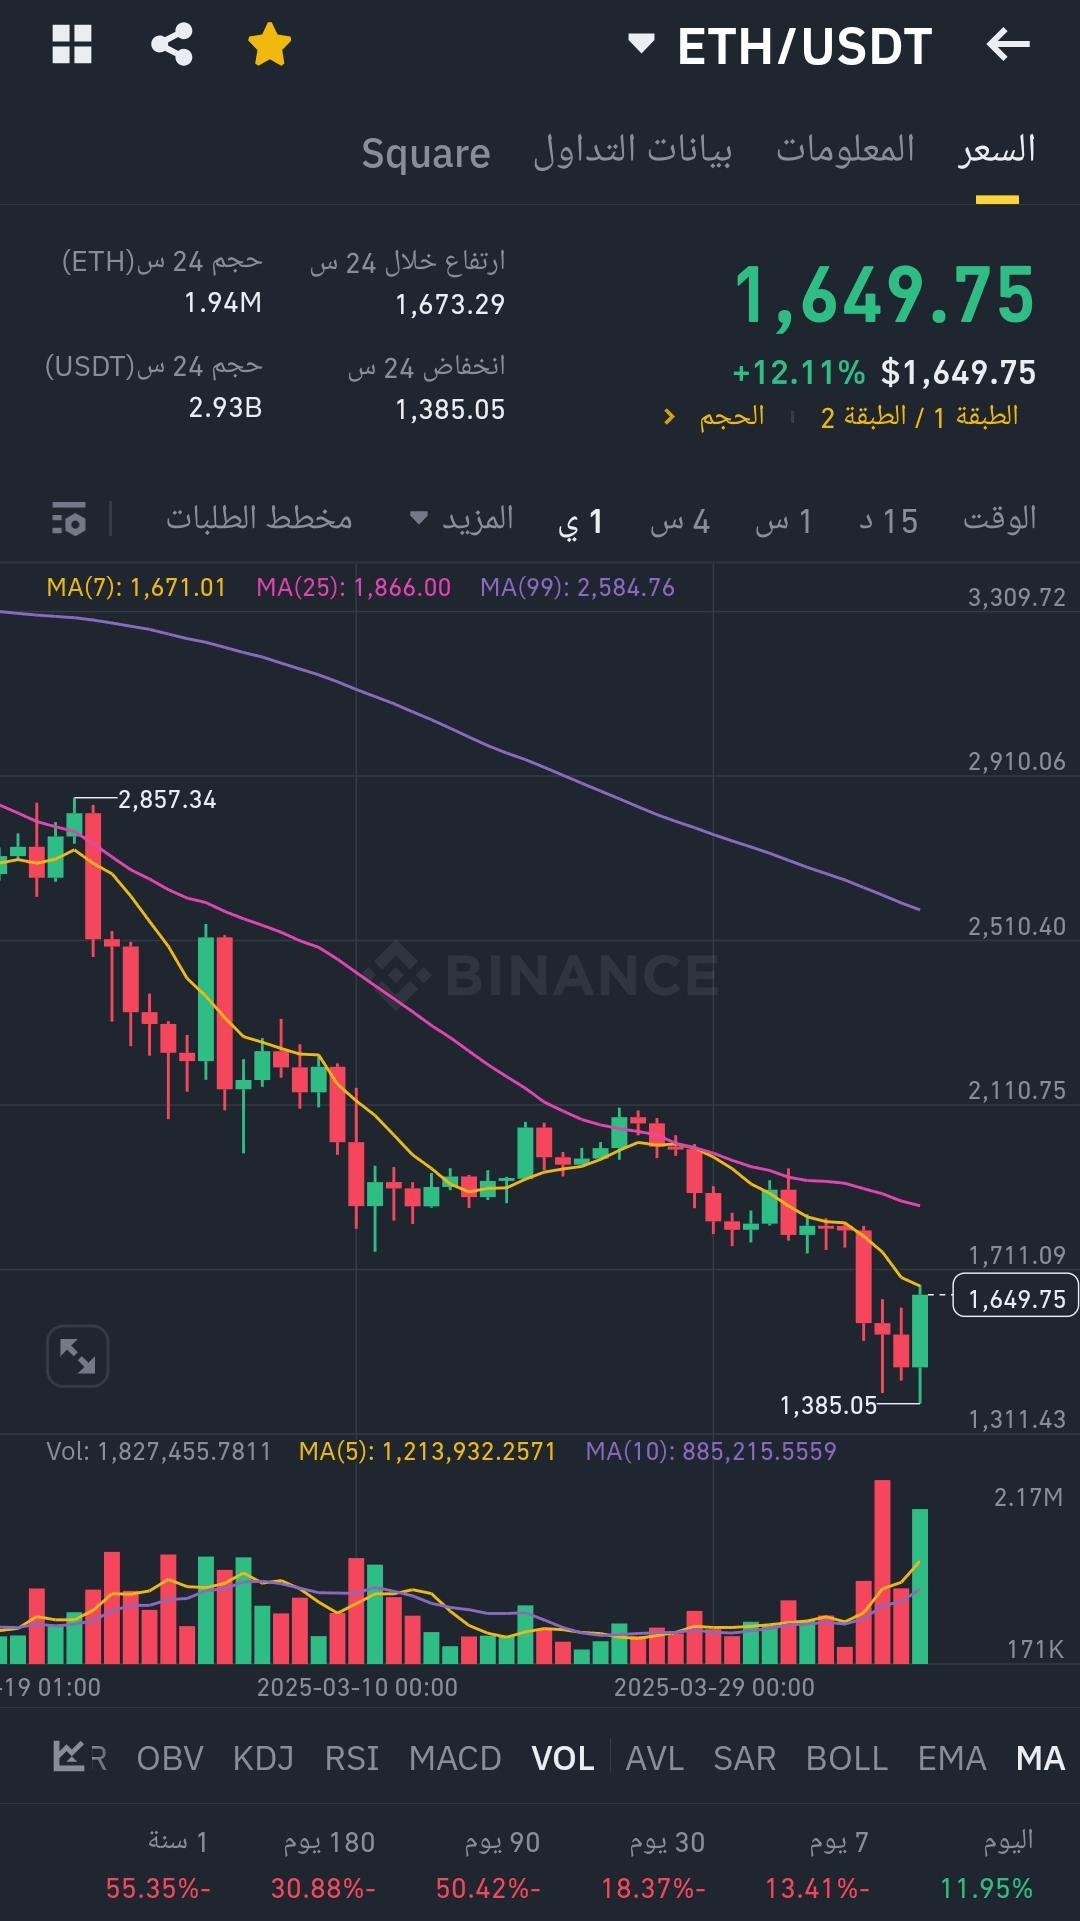Viewport: 1080px width, 1921px height.
Task: Tap the current price marker 1,649.75
Action: pos(1015,1298)
